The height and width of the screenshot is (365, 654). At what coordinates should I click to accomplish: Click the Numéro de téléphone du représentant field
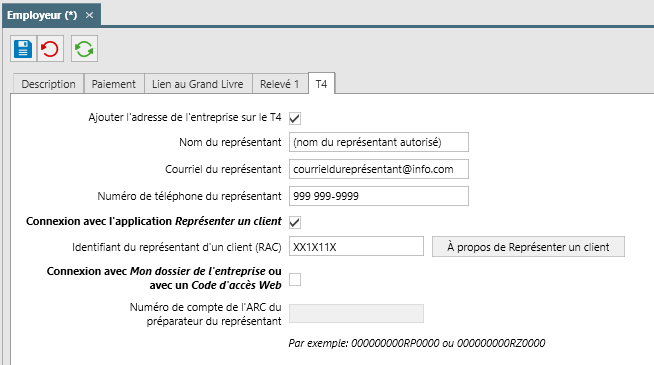point(379,196)
